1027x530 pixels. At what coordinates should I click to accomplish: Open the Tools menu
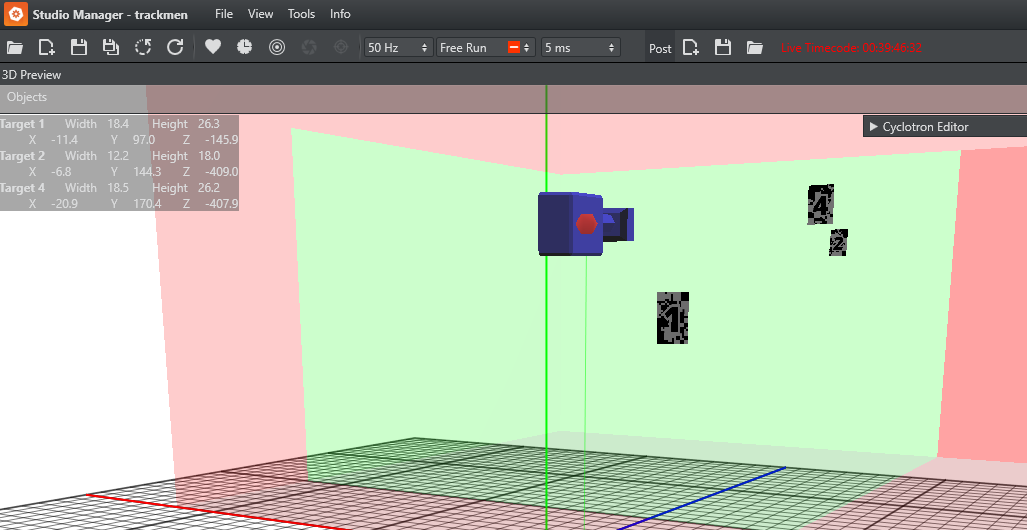click(x=301, y=14)
